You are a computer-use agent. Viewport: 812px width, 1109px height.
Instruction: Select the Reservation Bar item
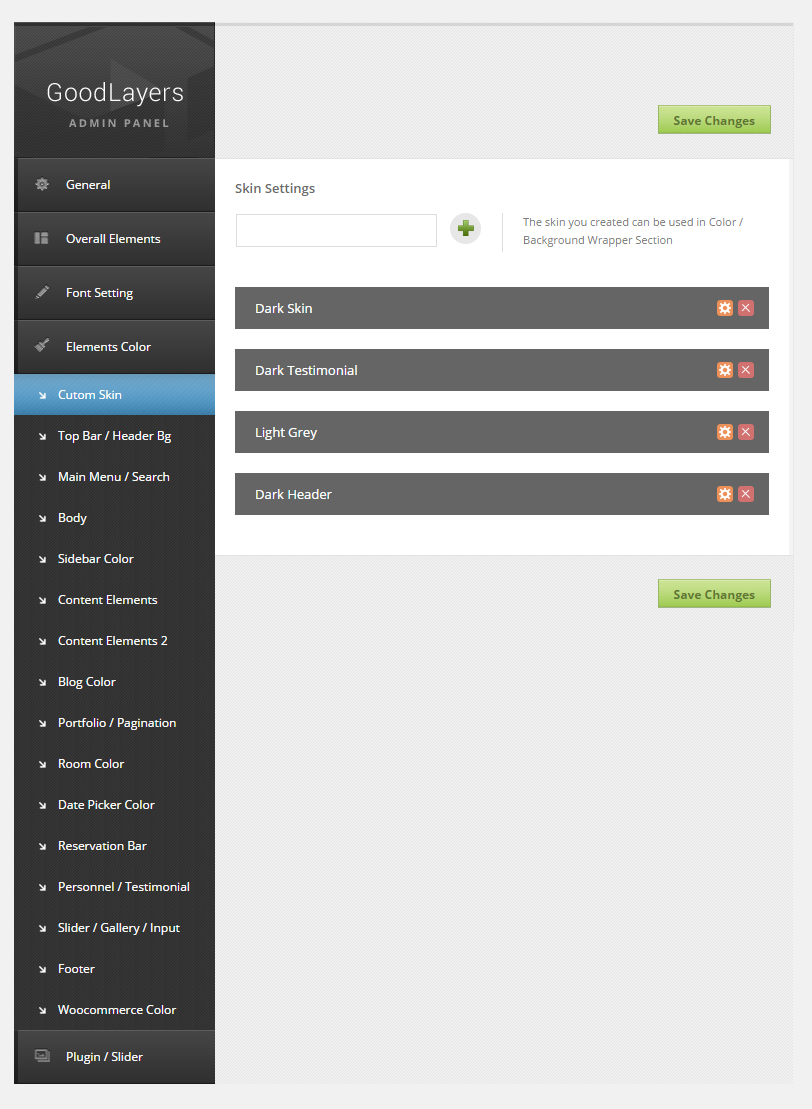(115, 846)
